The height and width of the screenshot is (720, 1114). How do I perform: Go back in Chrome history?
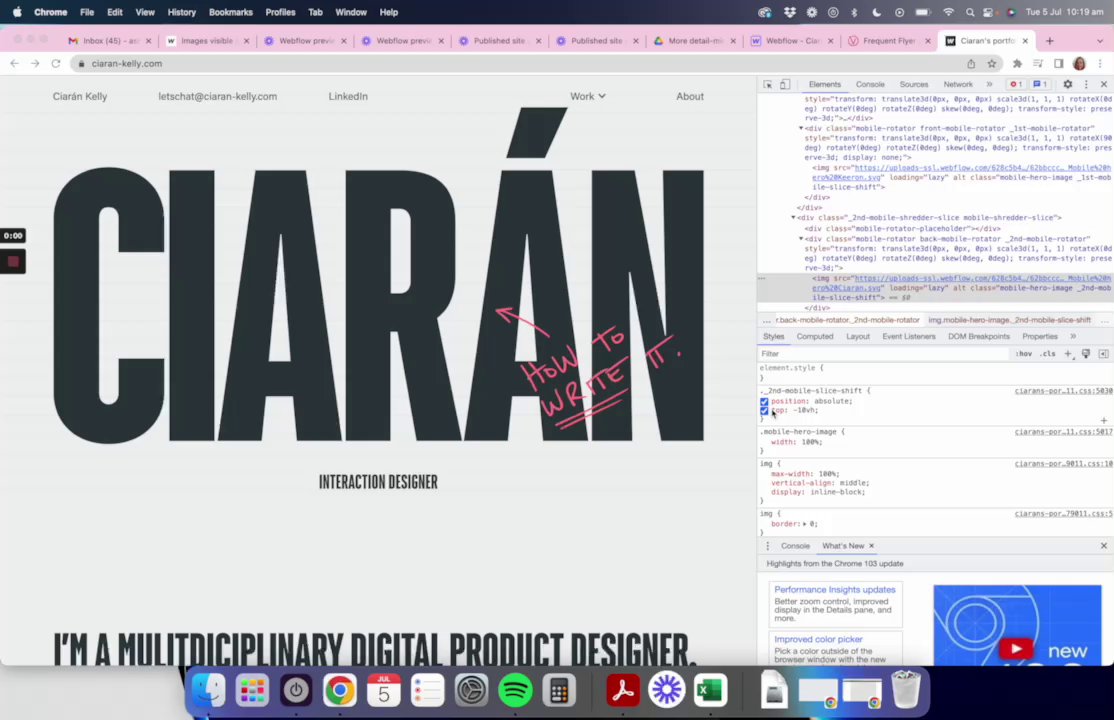point(14,63)
